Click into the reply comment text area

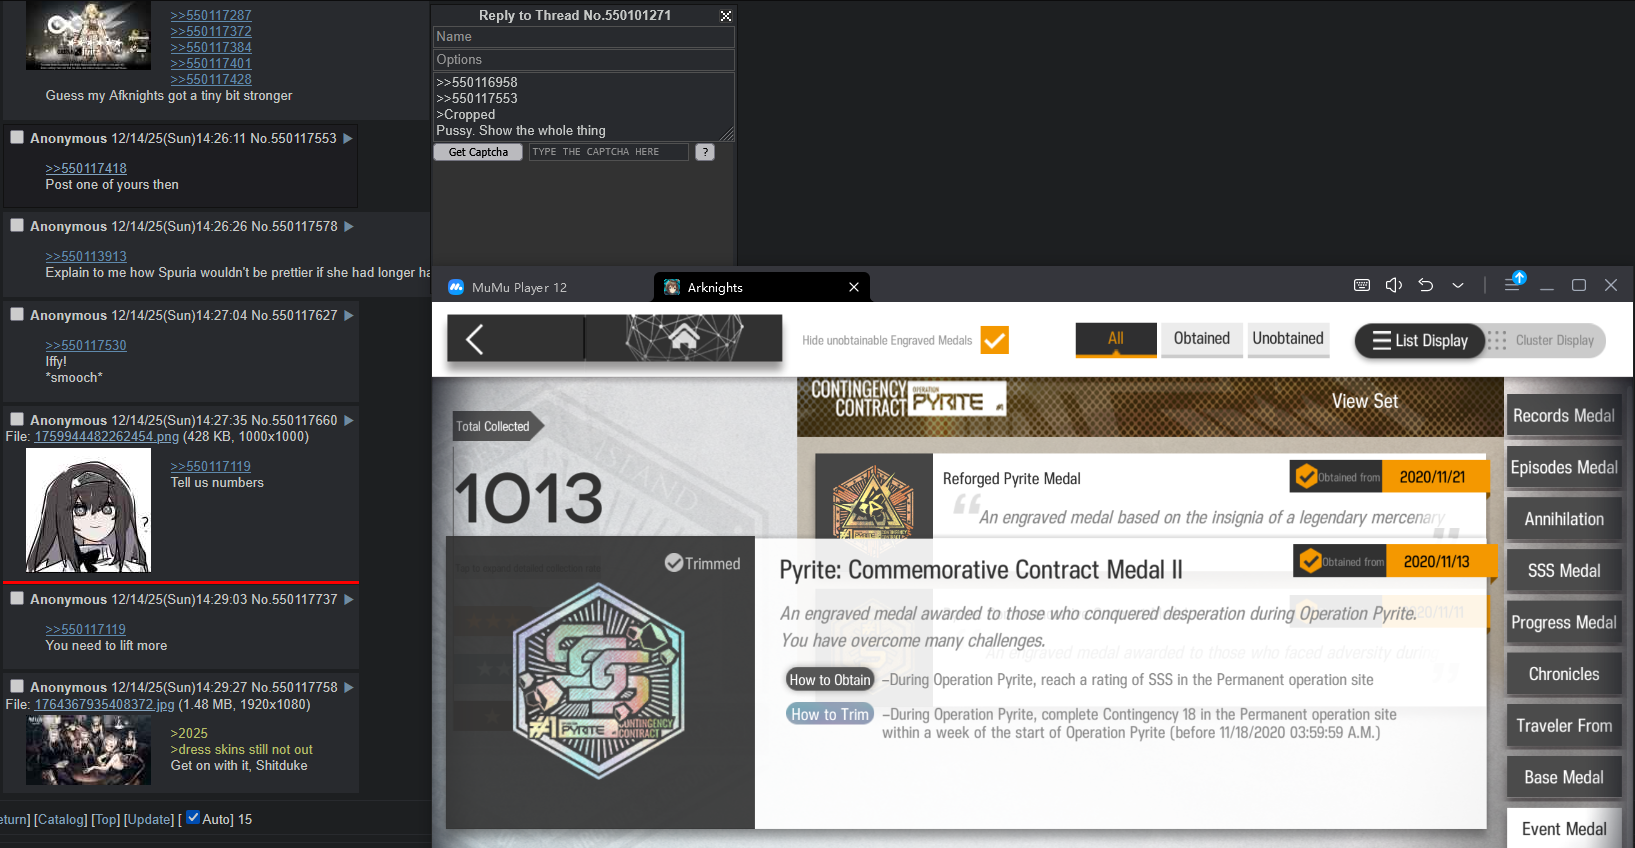pos(584,106)
